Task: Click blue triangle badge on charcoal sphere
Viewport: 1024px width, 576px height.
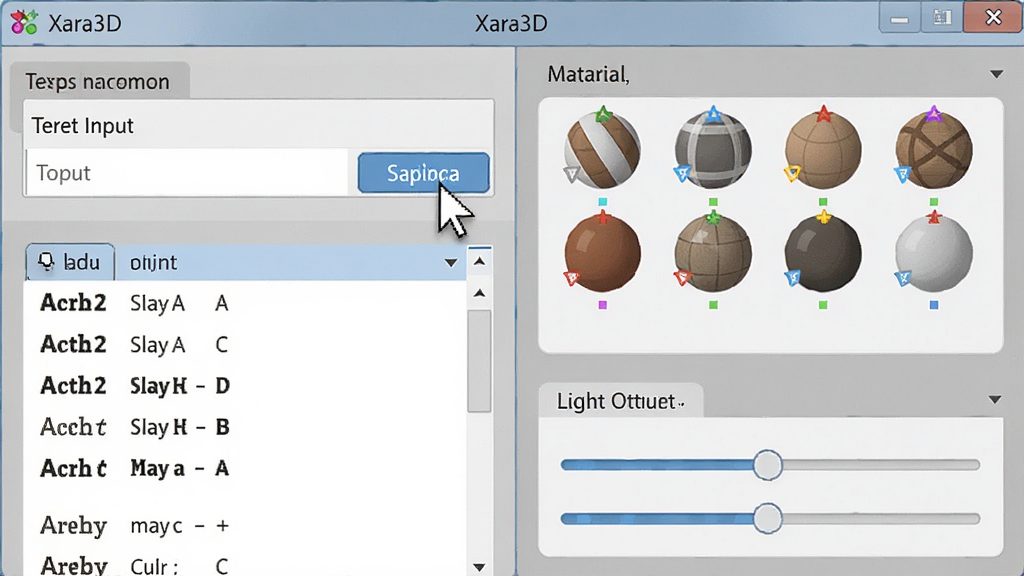Action: (x=792, y=278)
